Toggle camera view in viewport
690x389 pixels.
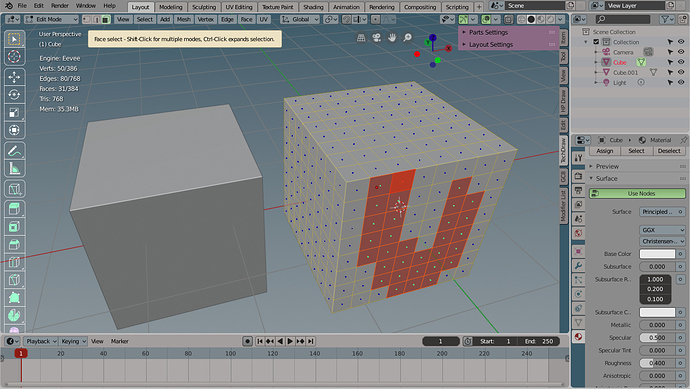376,38
